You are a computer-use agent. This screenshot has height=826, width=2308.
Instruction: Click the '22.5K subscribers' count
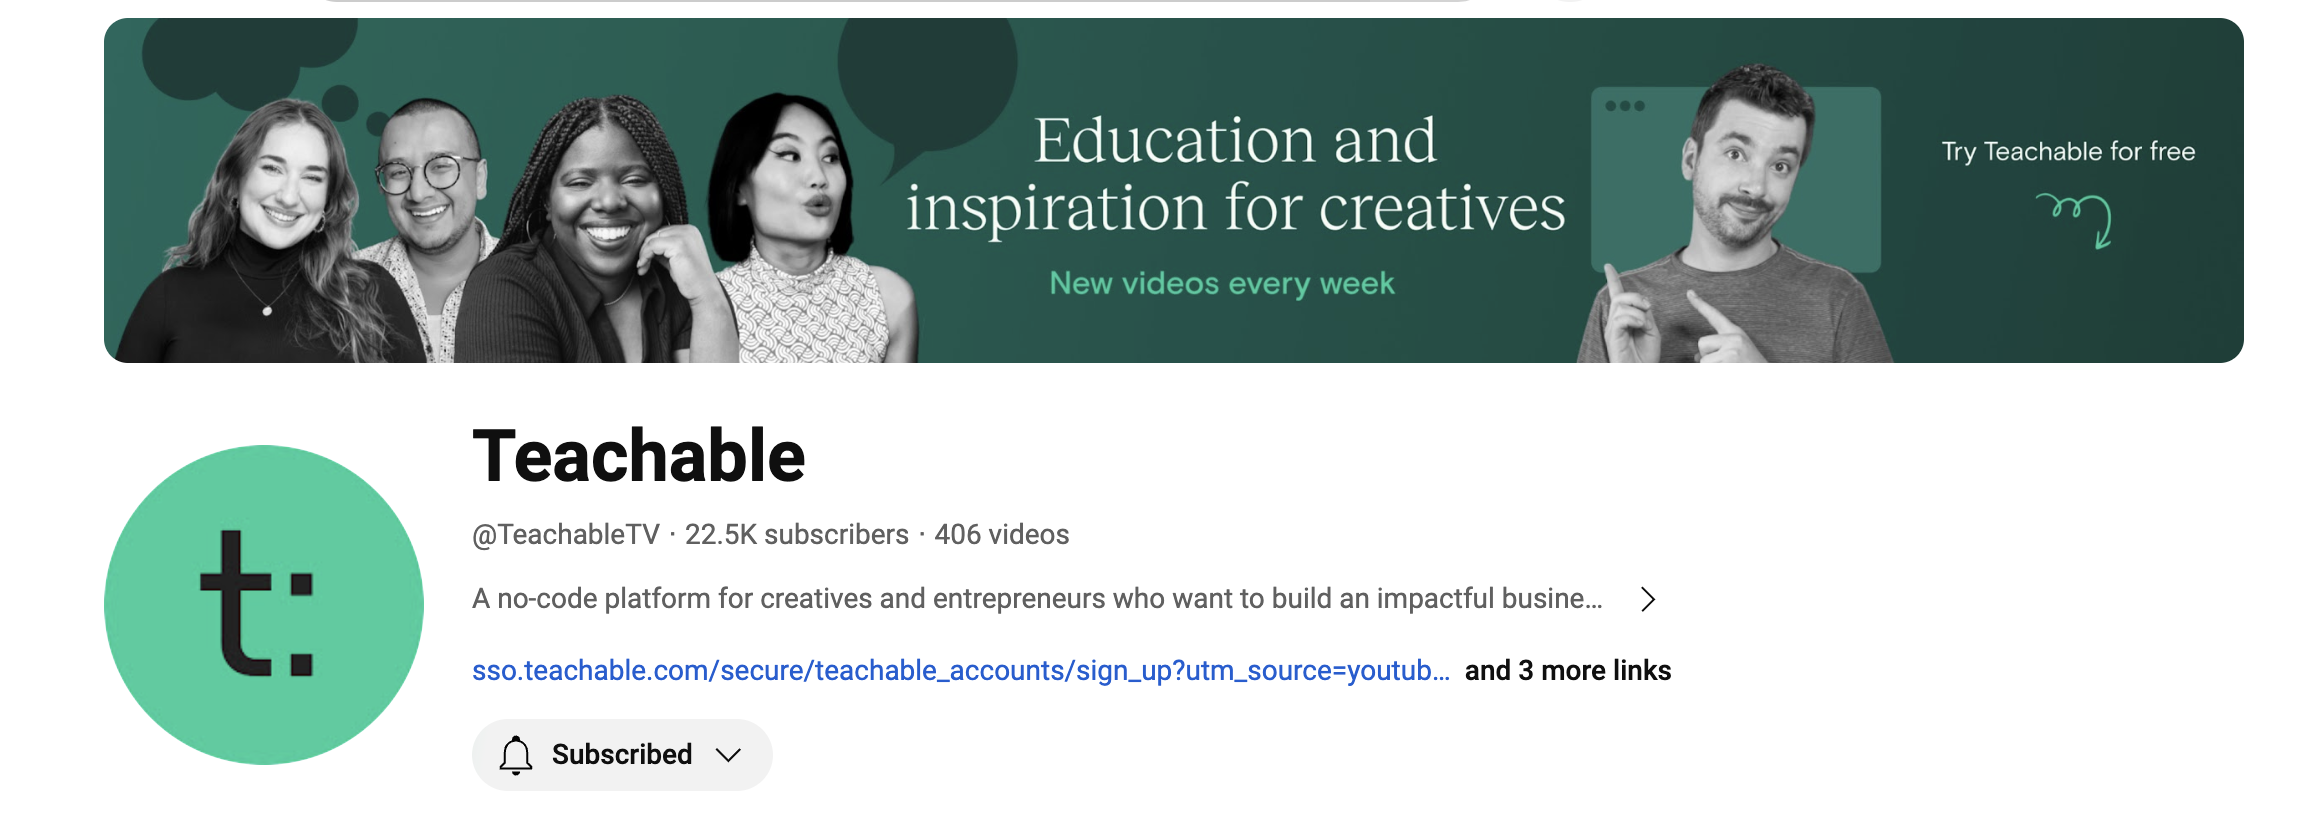796,535
